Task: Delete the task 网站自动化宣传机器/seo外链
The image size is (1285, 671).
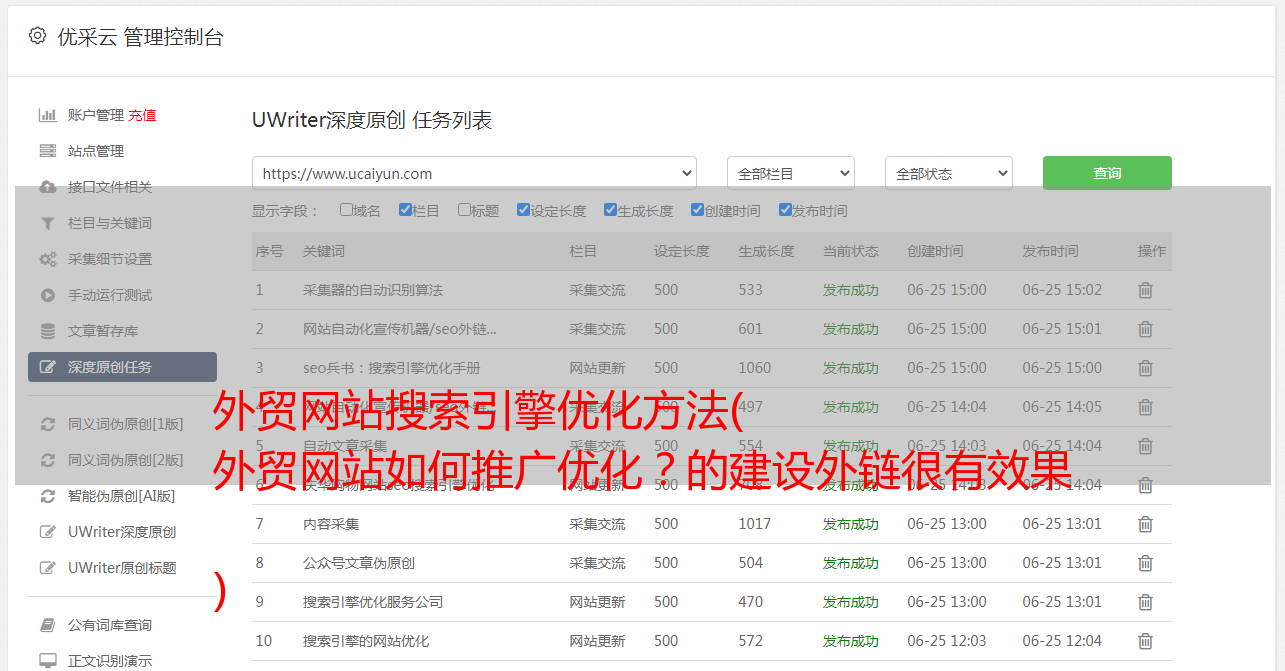Action: tap(1146, 329)
